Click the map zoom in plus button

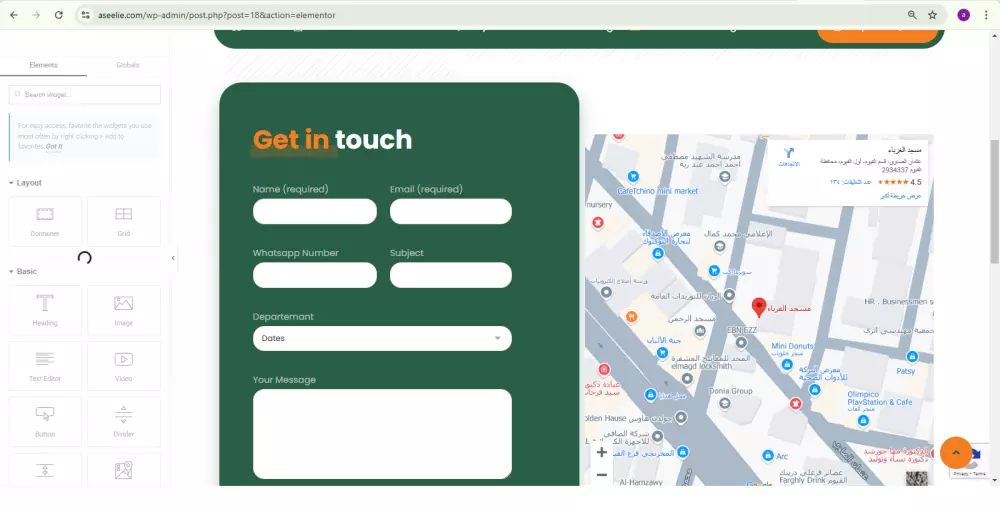point(601,452)
